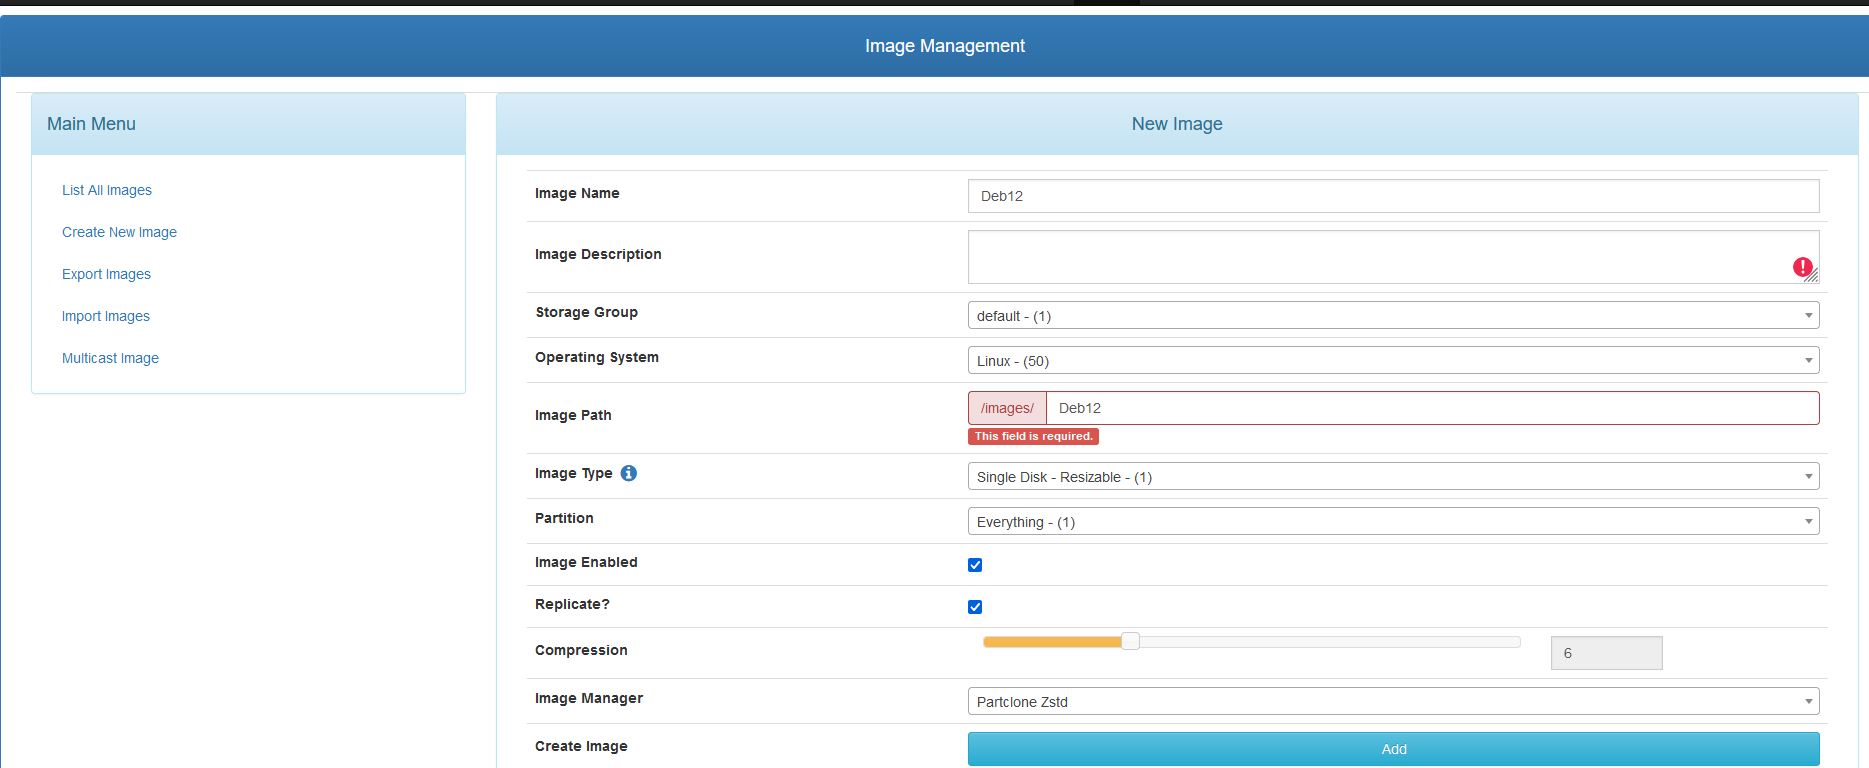
Task: Open the Image Manager dropdown
Action: [x=1392, y=702]
